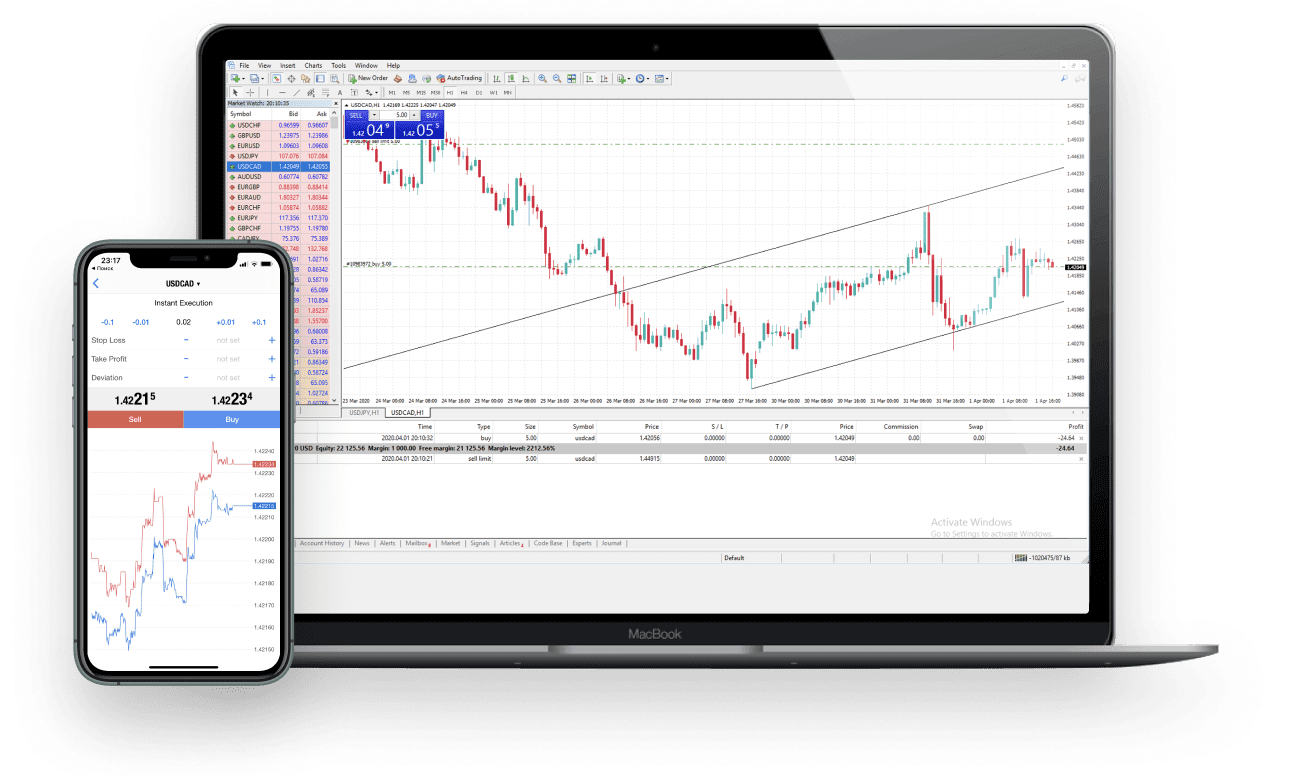Tap the red Sell button on phone
The image size is (1292, 775).
[135, 420]
